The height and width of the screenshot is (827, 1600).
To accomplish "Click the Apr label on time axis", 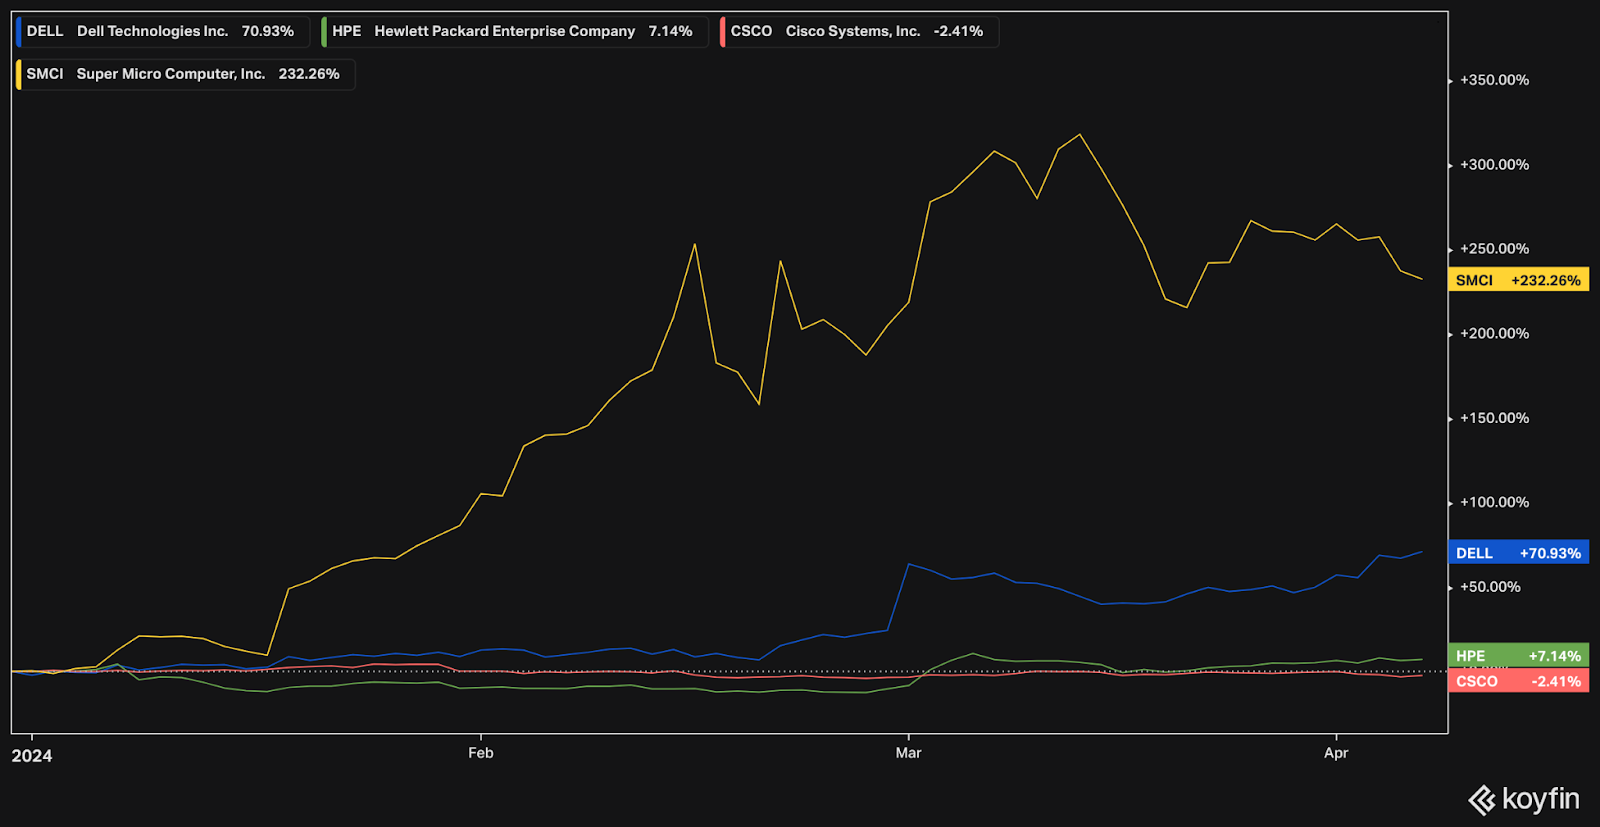I will [1336, 753].
